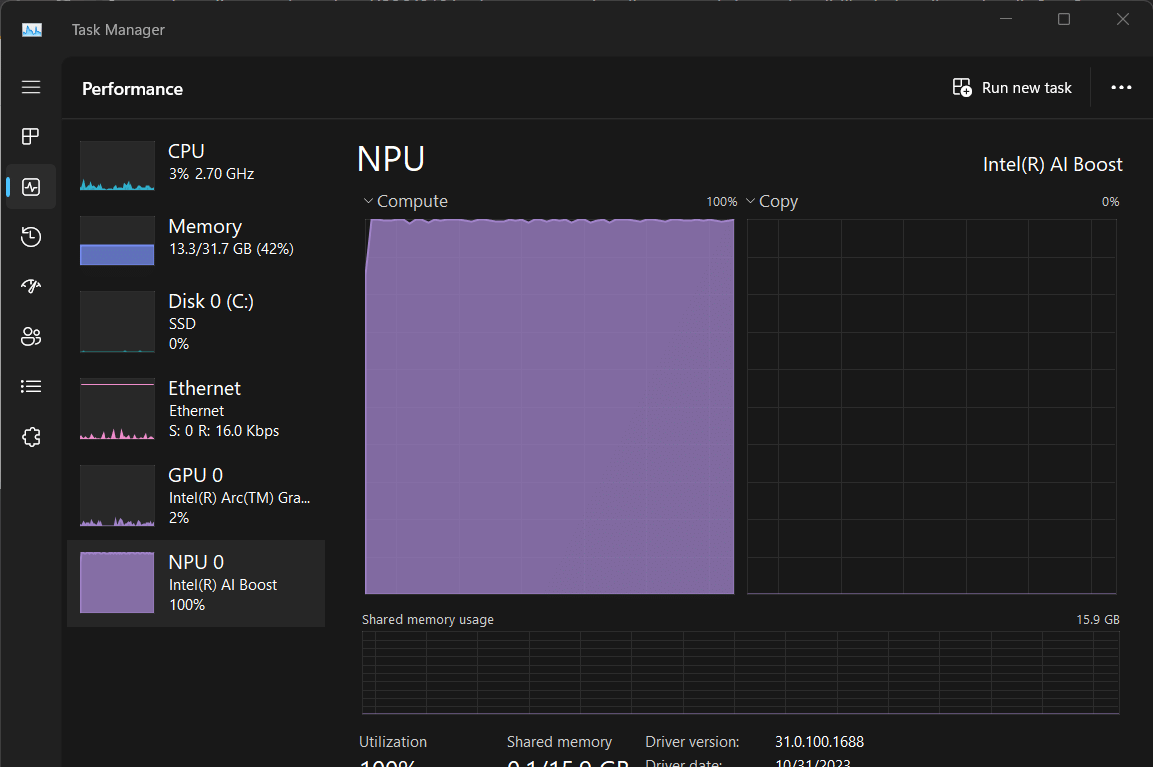Open the App history sidebar icon

pyautogui.click(x=31, y=236)
